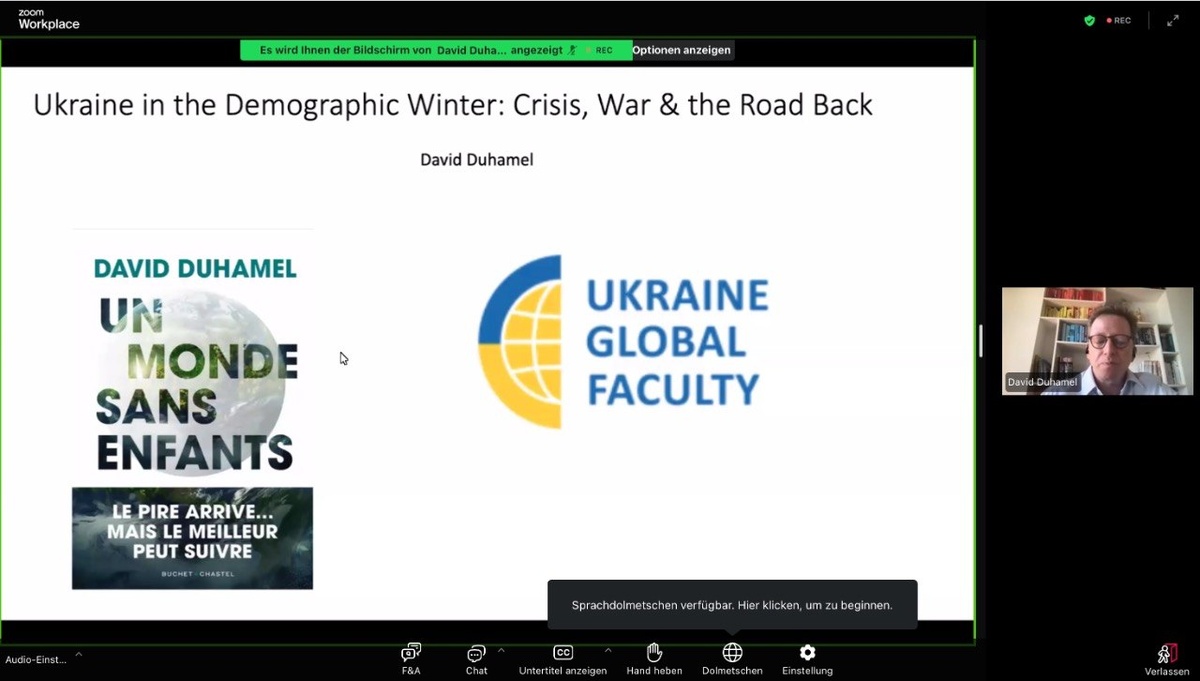1200x681 pixels.
Task: Click Optionen anzeigen in share bar
Action: pyautogui.click(x=682, y=50)
